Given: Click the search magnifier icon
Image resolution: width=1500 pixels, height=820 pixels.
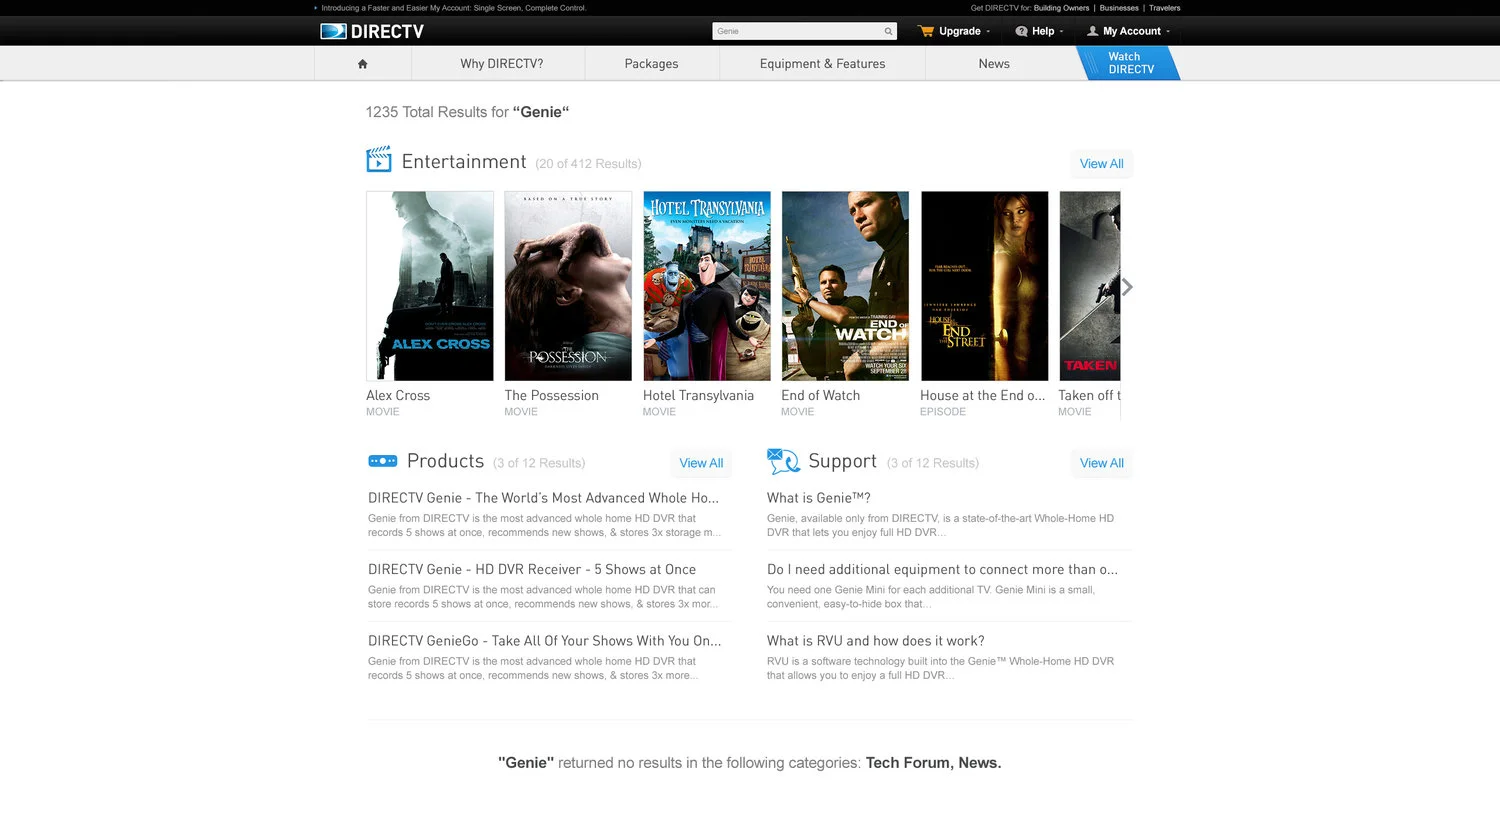Looking at the screenshot, I should click(888, 31).
